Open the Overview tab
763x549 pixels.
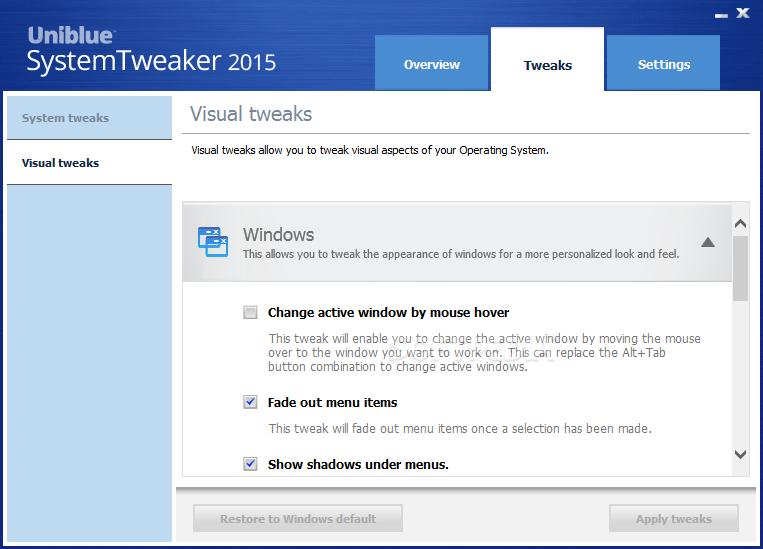tap(431, 63)
